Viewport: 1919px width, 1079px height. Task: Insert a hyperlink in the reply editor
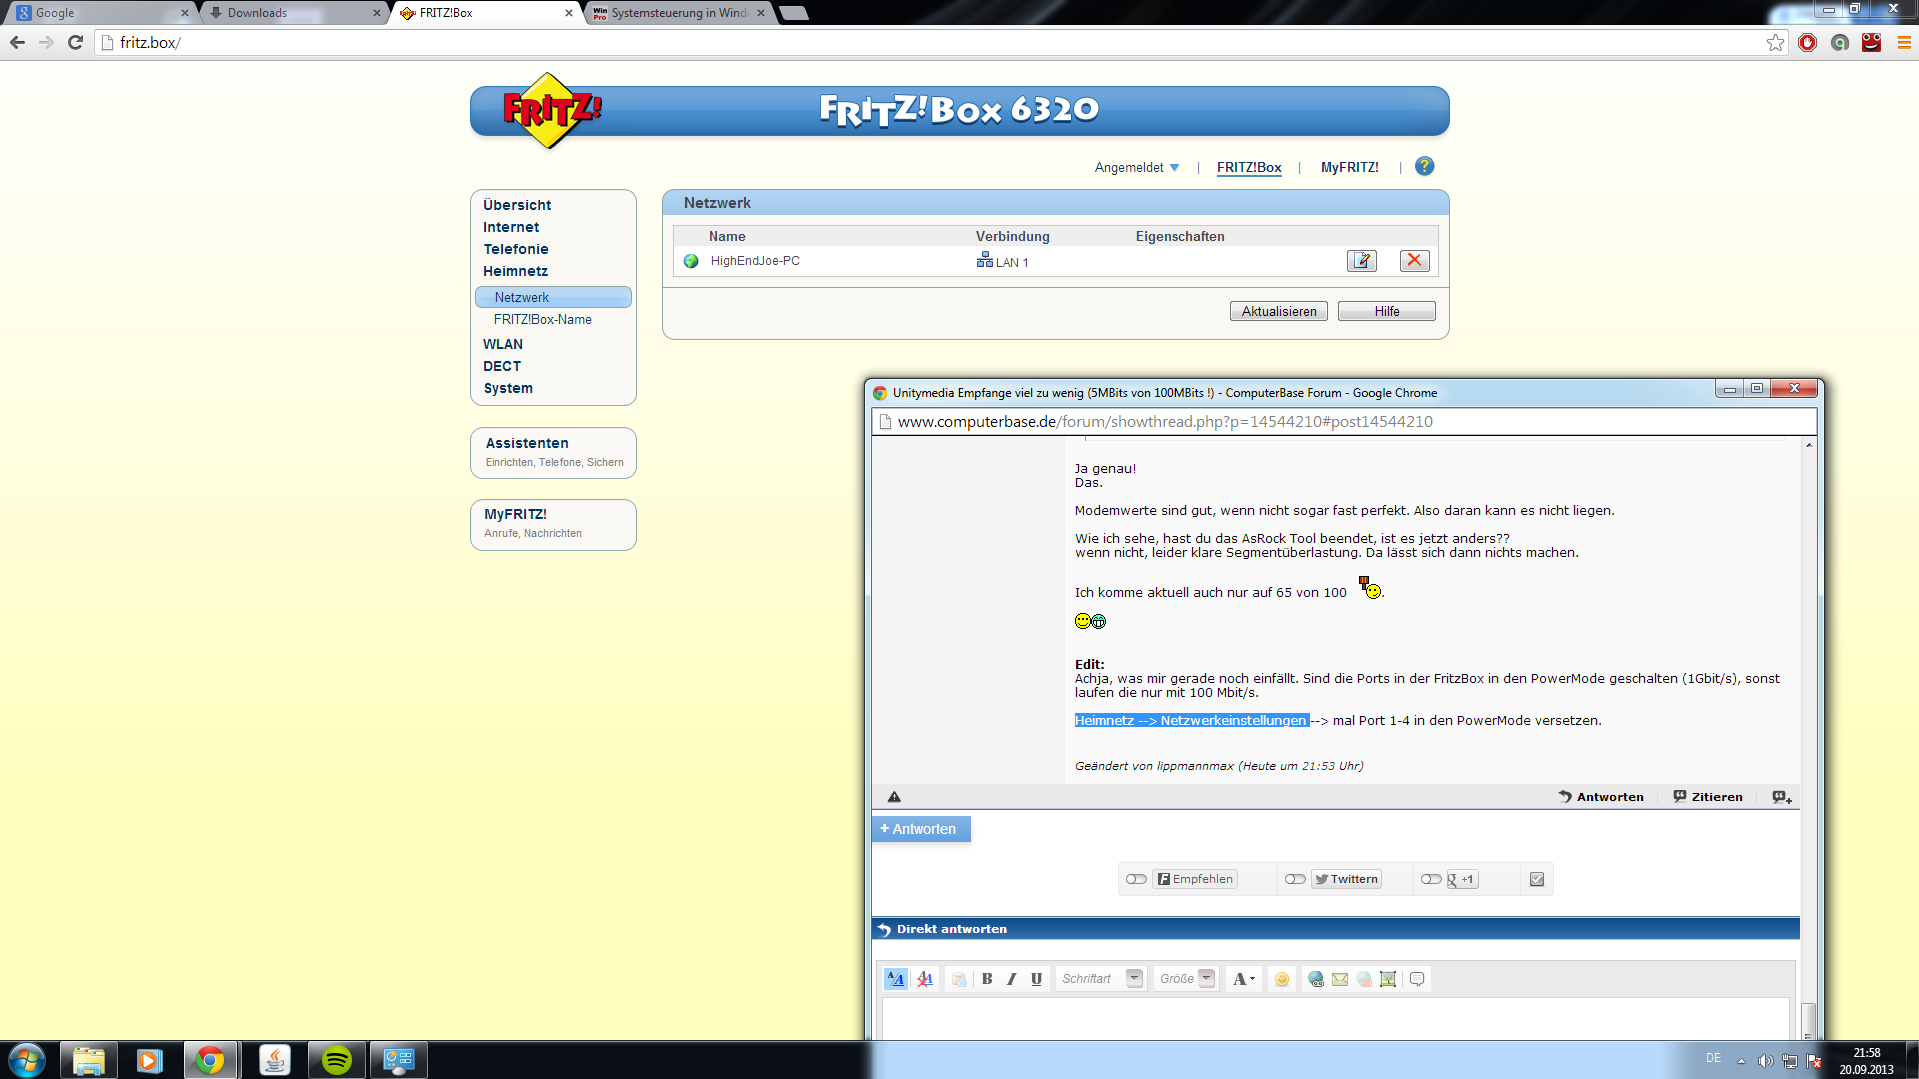click(1316, 979)
